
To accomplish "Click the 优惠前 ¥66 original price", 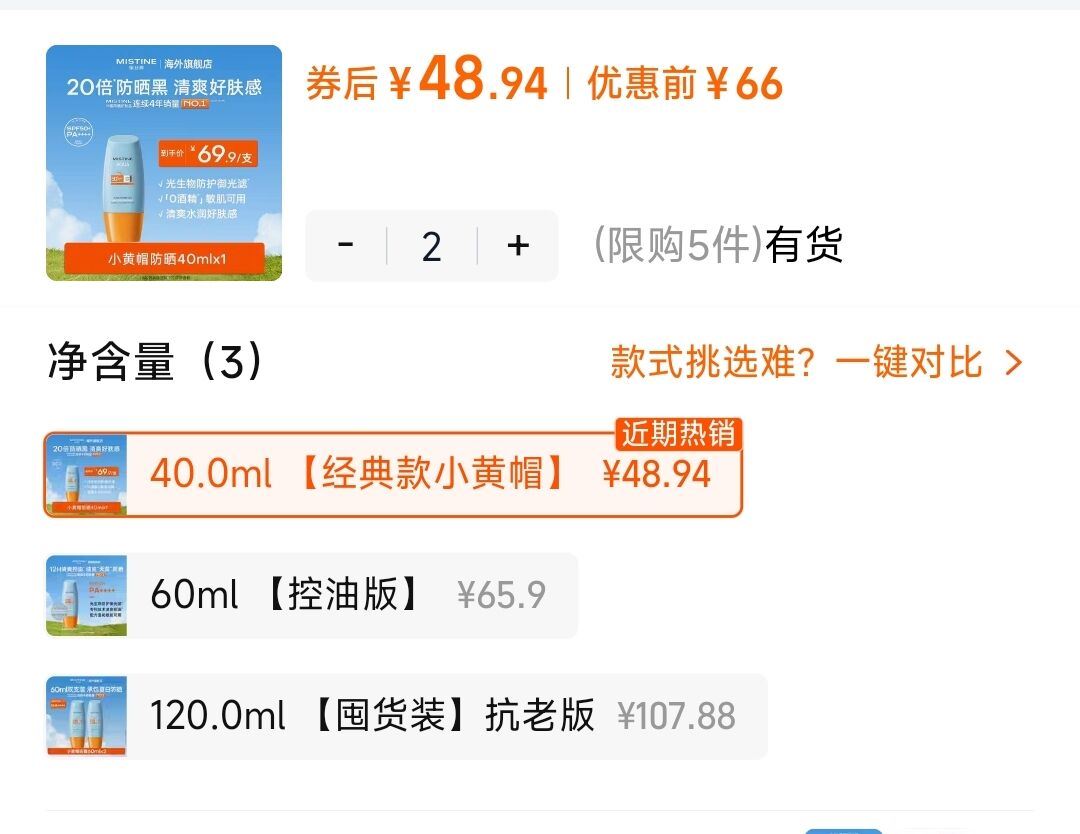I will coord(685,83).
